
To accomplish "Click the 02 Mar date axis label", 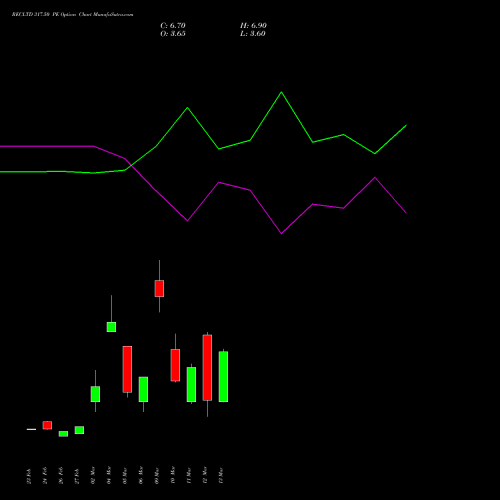I will (93, 475).
